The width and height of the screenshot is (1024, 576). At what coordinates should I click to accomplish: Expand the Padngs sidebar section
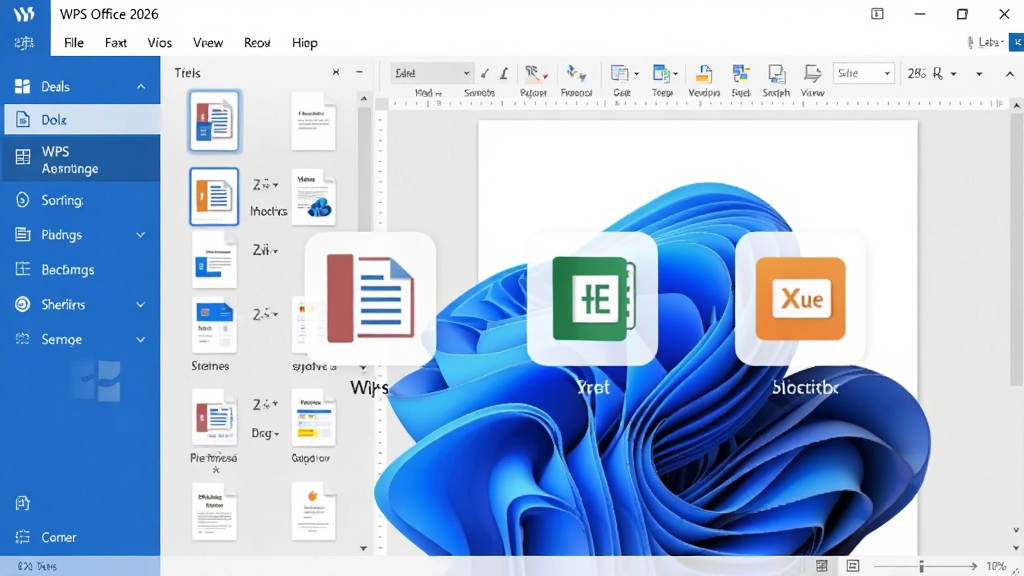140,234
